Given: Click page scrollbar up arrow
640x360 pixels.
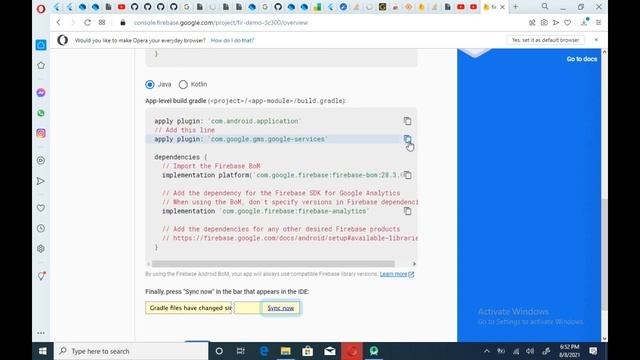Looking at the screenshot, I should pos(604,52).
